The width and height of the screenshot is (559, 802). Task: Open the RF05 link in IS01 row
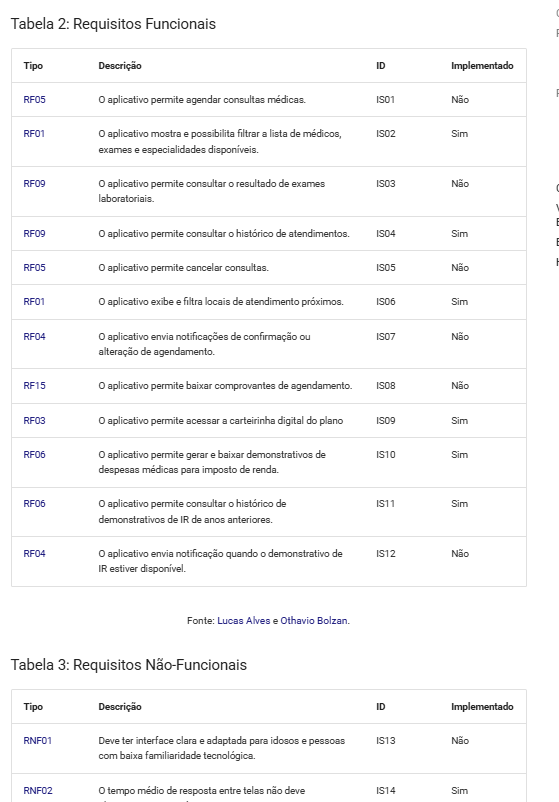coord(34,100)
